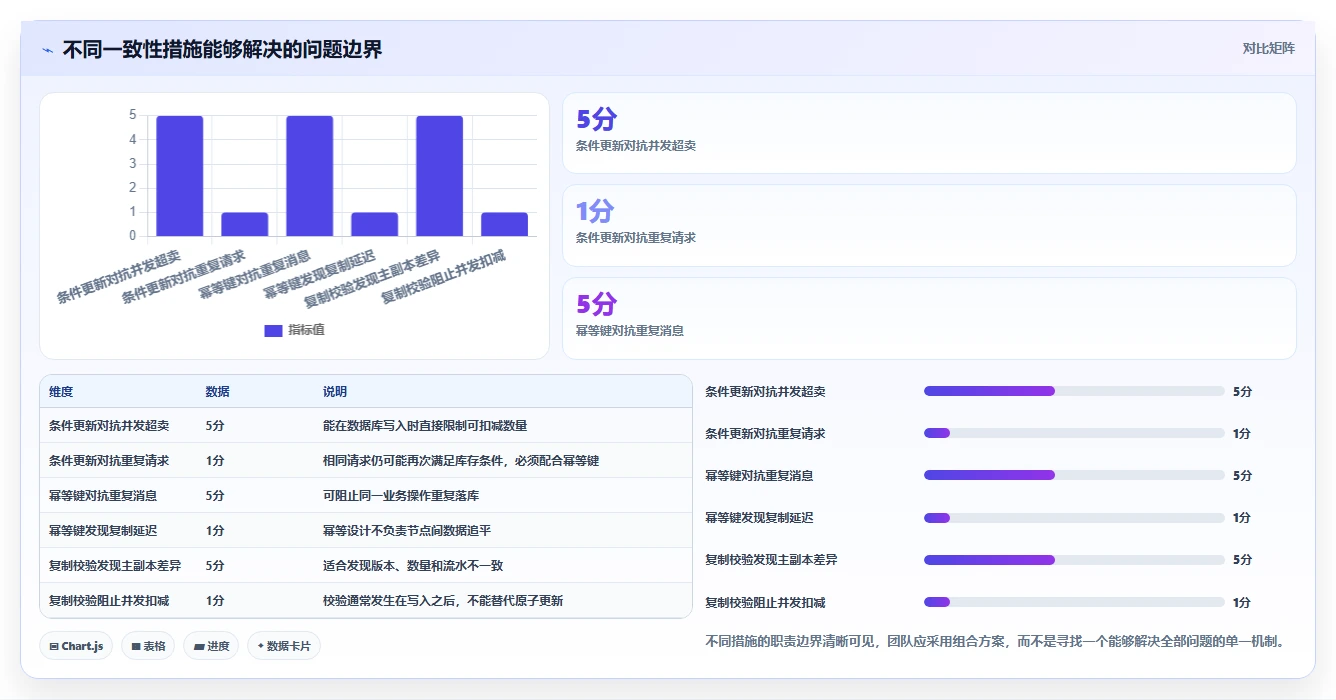Click progress label 幂等键发现复制延迟
This screenshot has width=1336, height=700.
click(x=759, y=518)
